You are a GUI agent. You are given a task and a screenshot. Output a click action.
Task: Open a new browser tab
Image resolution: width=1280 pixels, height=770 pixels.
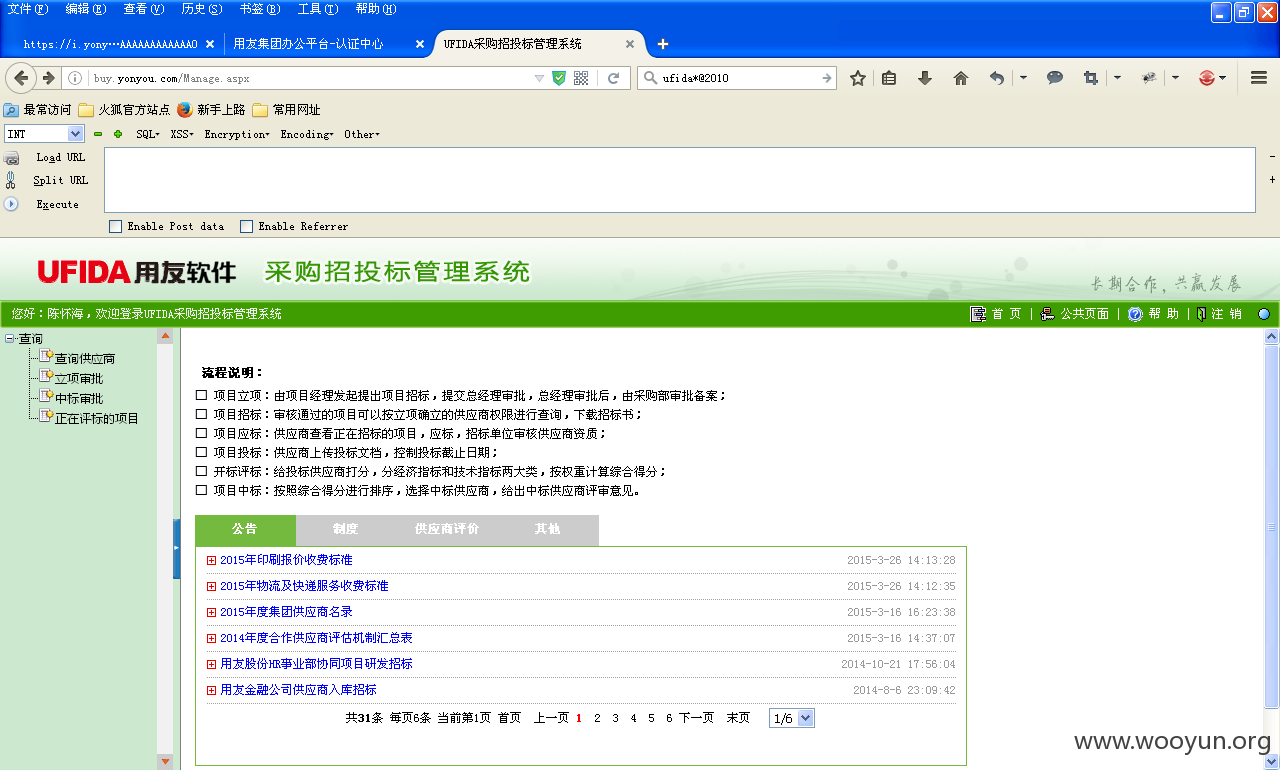[x=662, y=44]
